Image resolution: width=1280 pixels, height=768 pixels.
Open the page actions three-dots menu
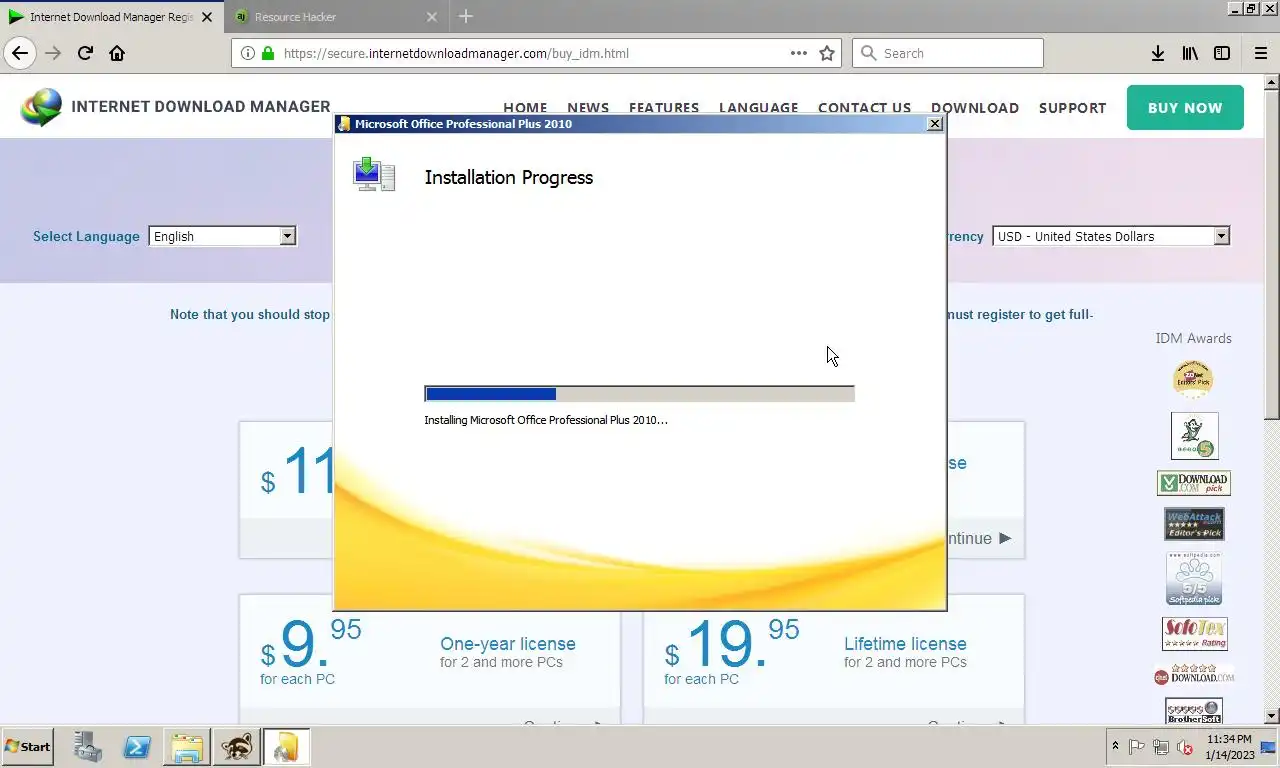tap(799, 53)
